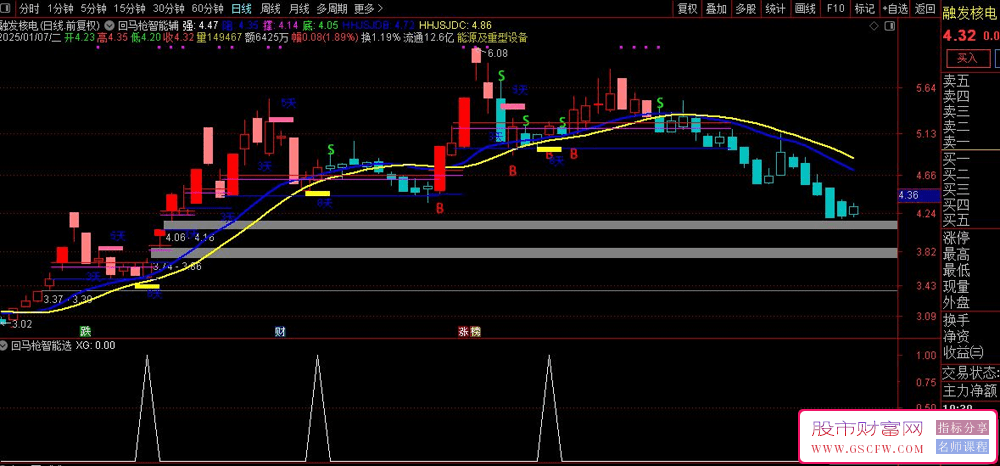This screenshot has height=466, width=1000.
Task: Expand the 更多 period options
Action: (x=368, y=8)
